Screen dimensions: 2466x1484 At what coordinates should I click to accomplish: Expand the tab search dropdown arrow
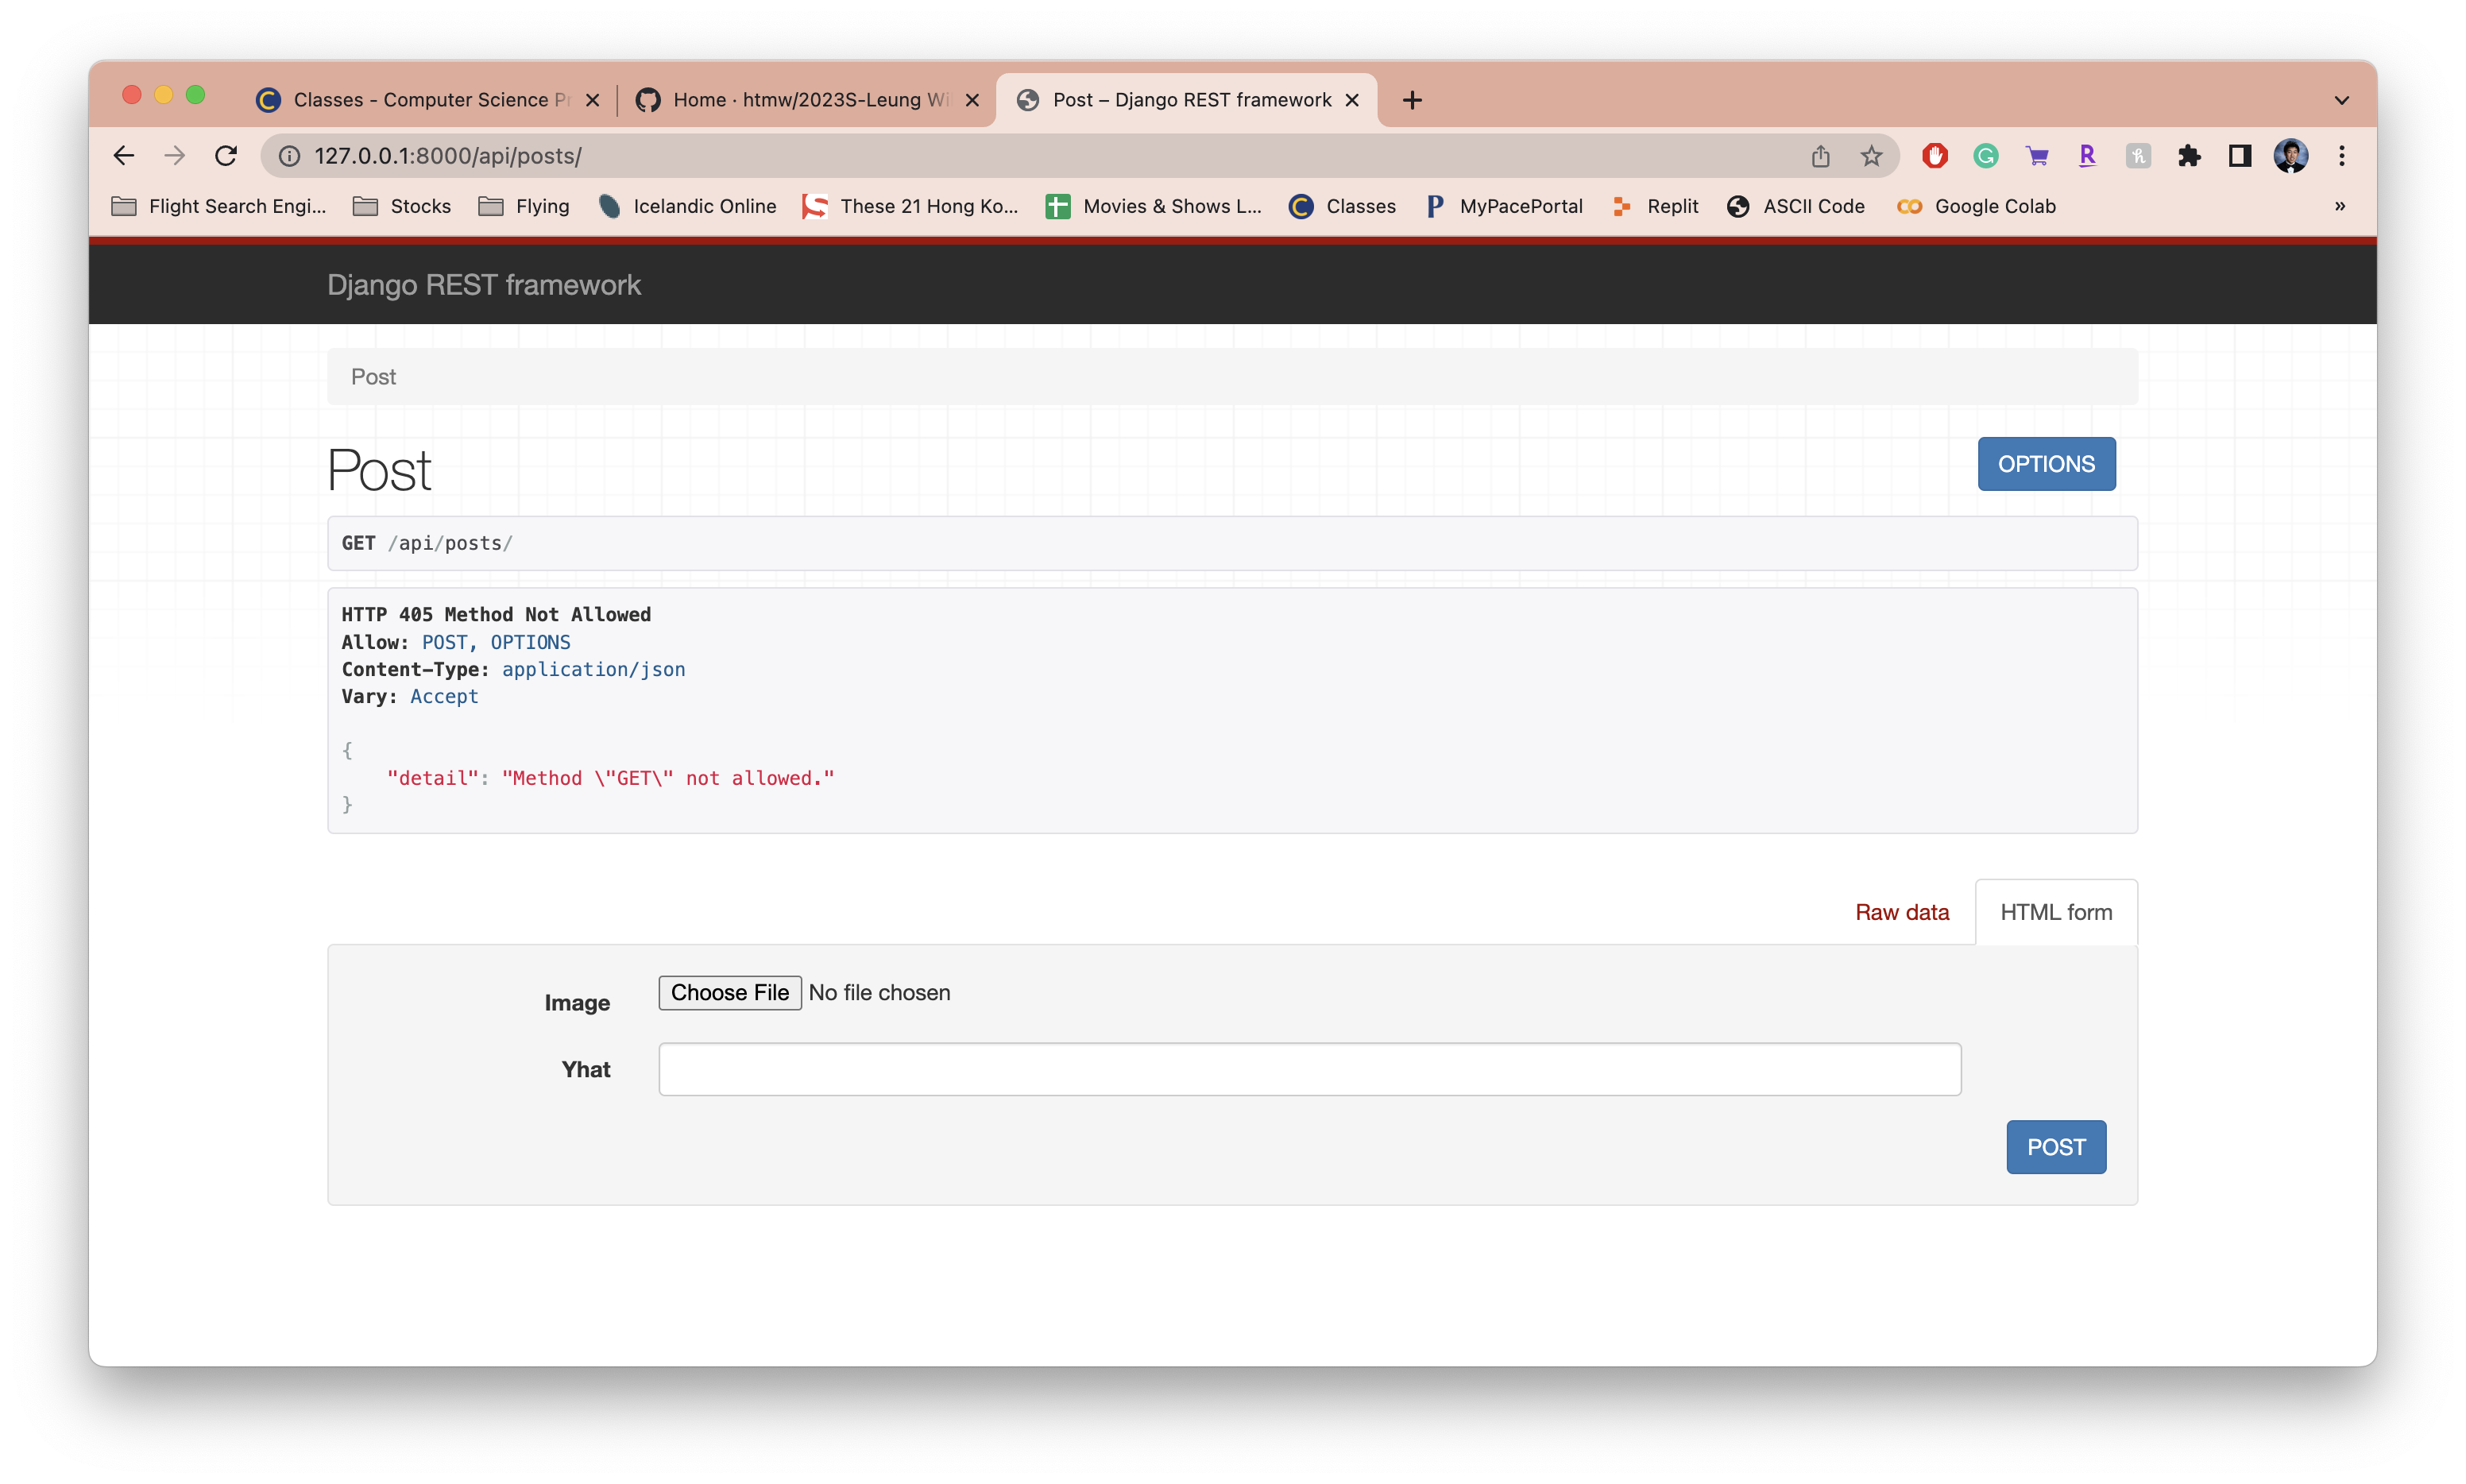pos(2342,100)
